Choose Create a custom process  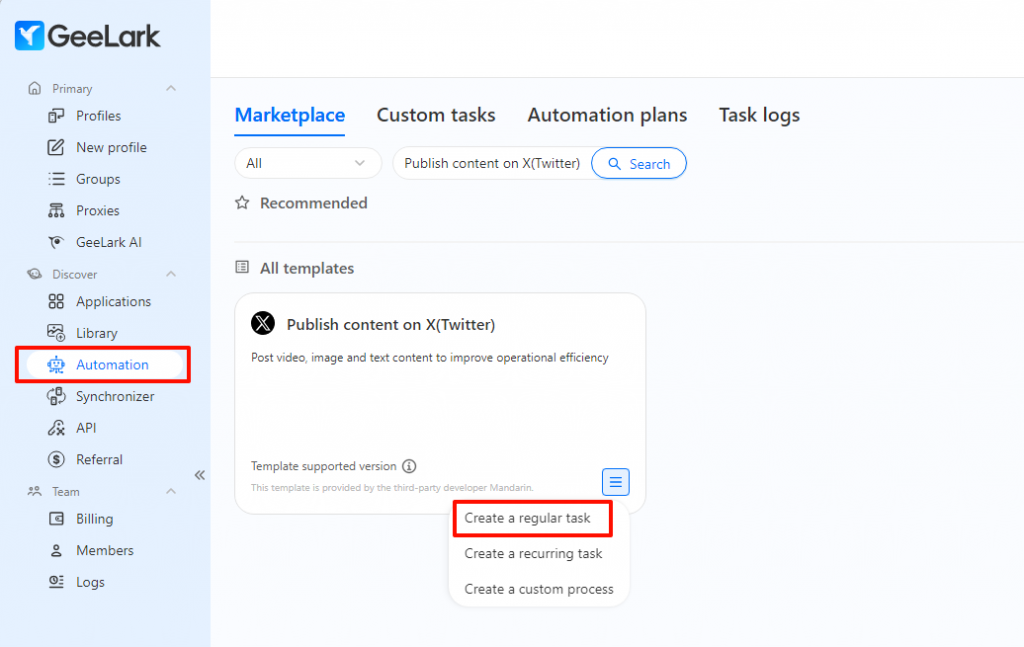(x=539, y=589)
